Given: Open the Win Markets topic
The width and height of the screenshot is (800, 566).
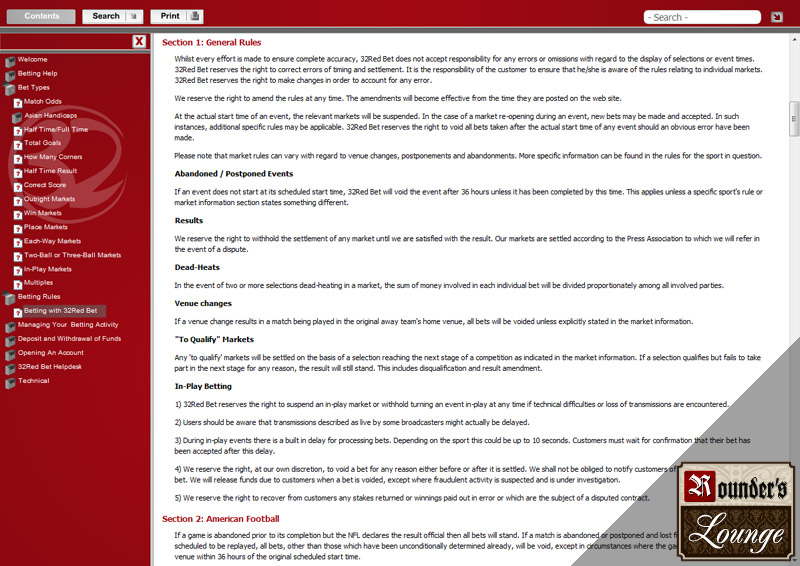Looking at the screenshot, I should pos(43,213).
